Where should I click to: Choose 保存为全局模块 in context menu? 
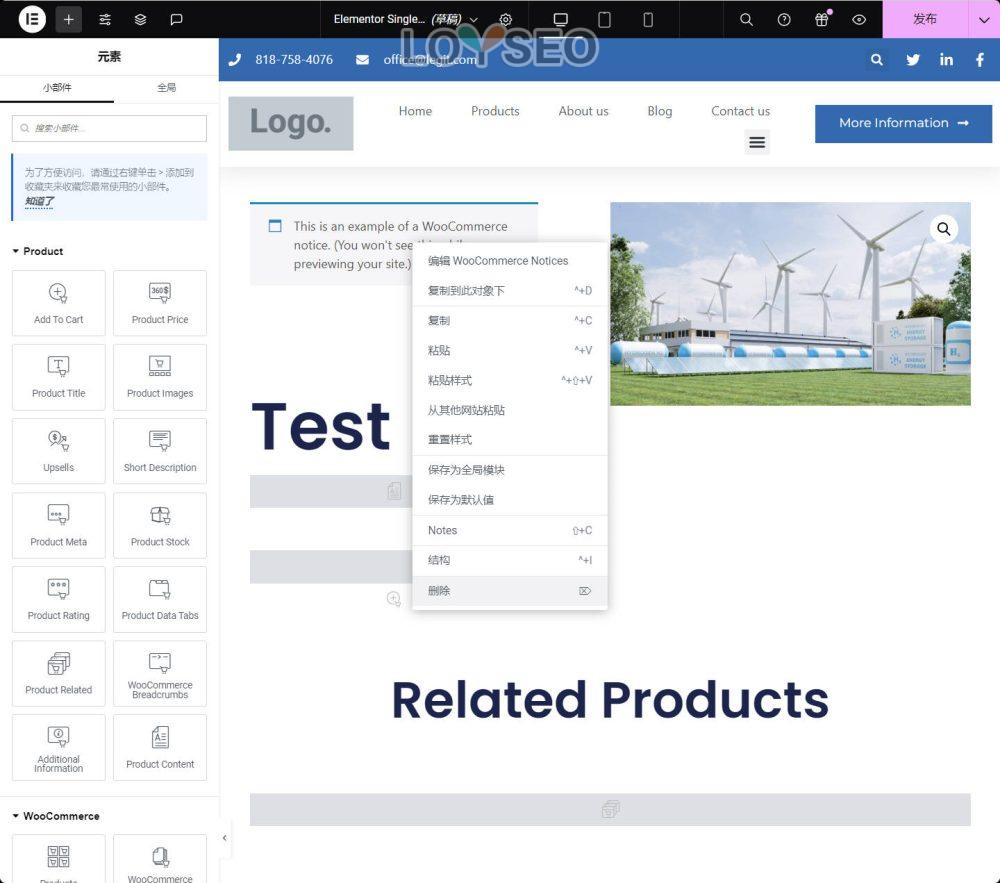pyautogui.click(x=510, y=470)
